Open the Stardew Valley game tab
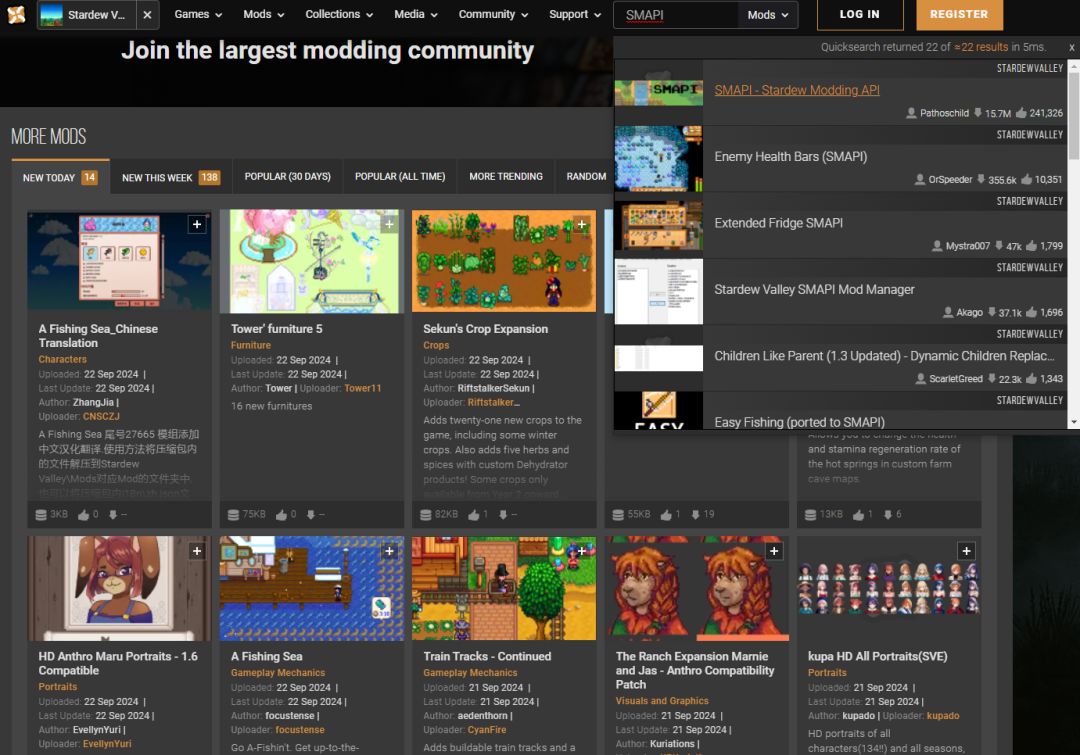Screen dimensions: 1080x755 click(x=86, y=14)
